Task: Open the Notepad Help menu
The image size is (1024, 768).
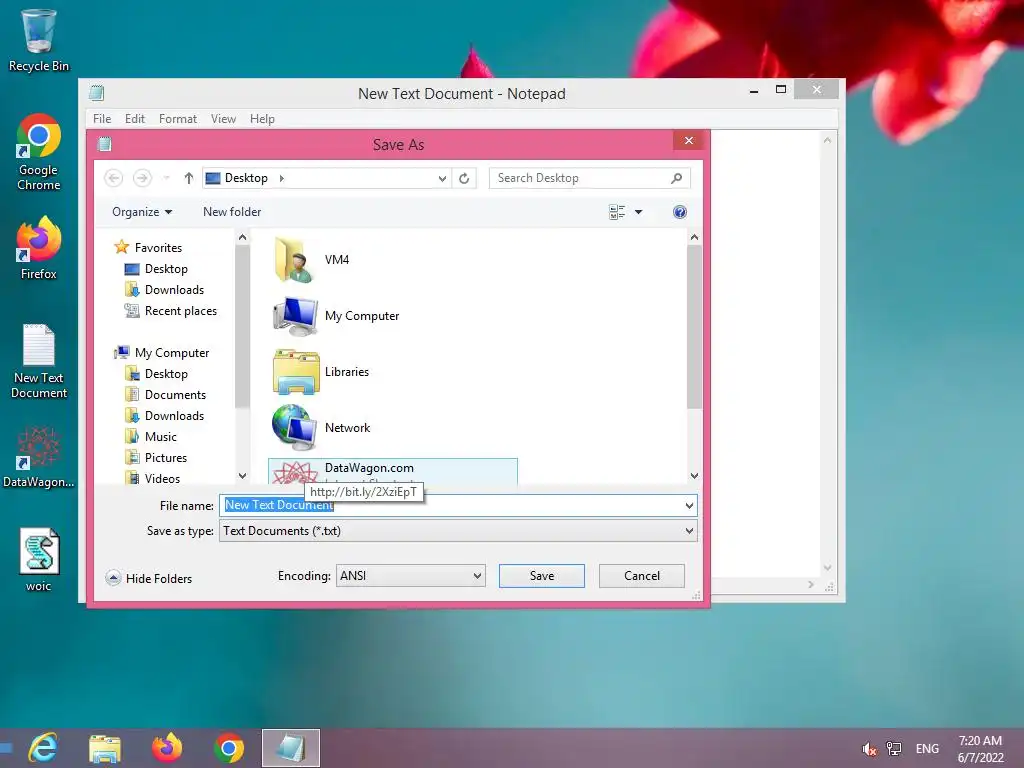Action: pos(262,119)
